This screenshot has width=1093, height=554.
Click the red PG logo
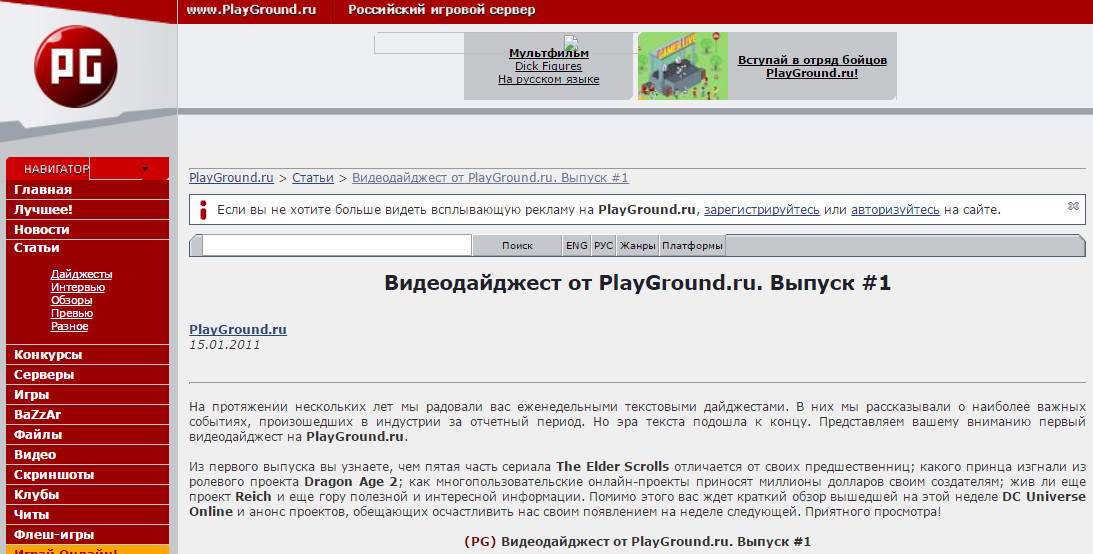point(75,67)
